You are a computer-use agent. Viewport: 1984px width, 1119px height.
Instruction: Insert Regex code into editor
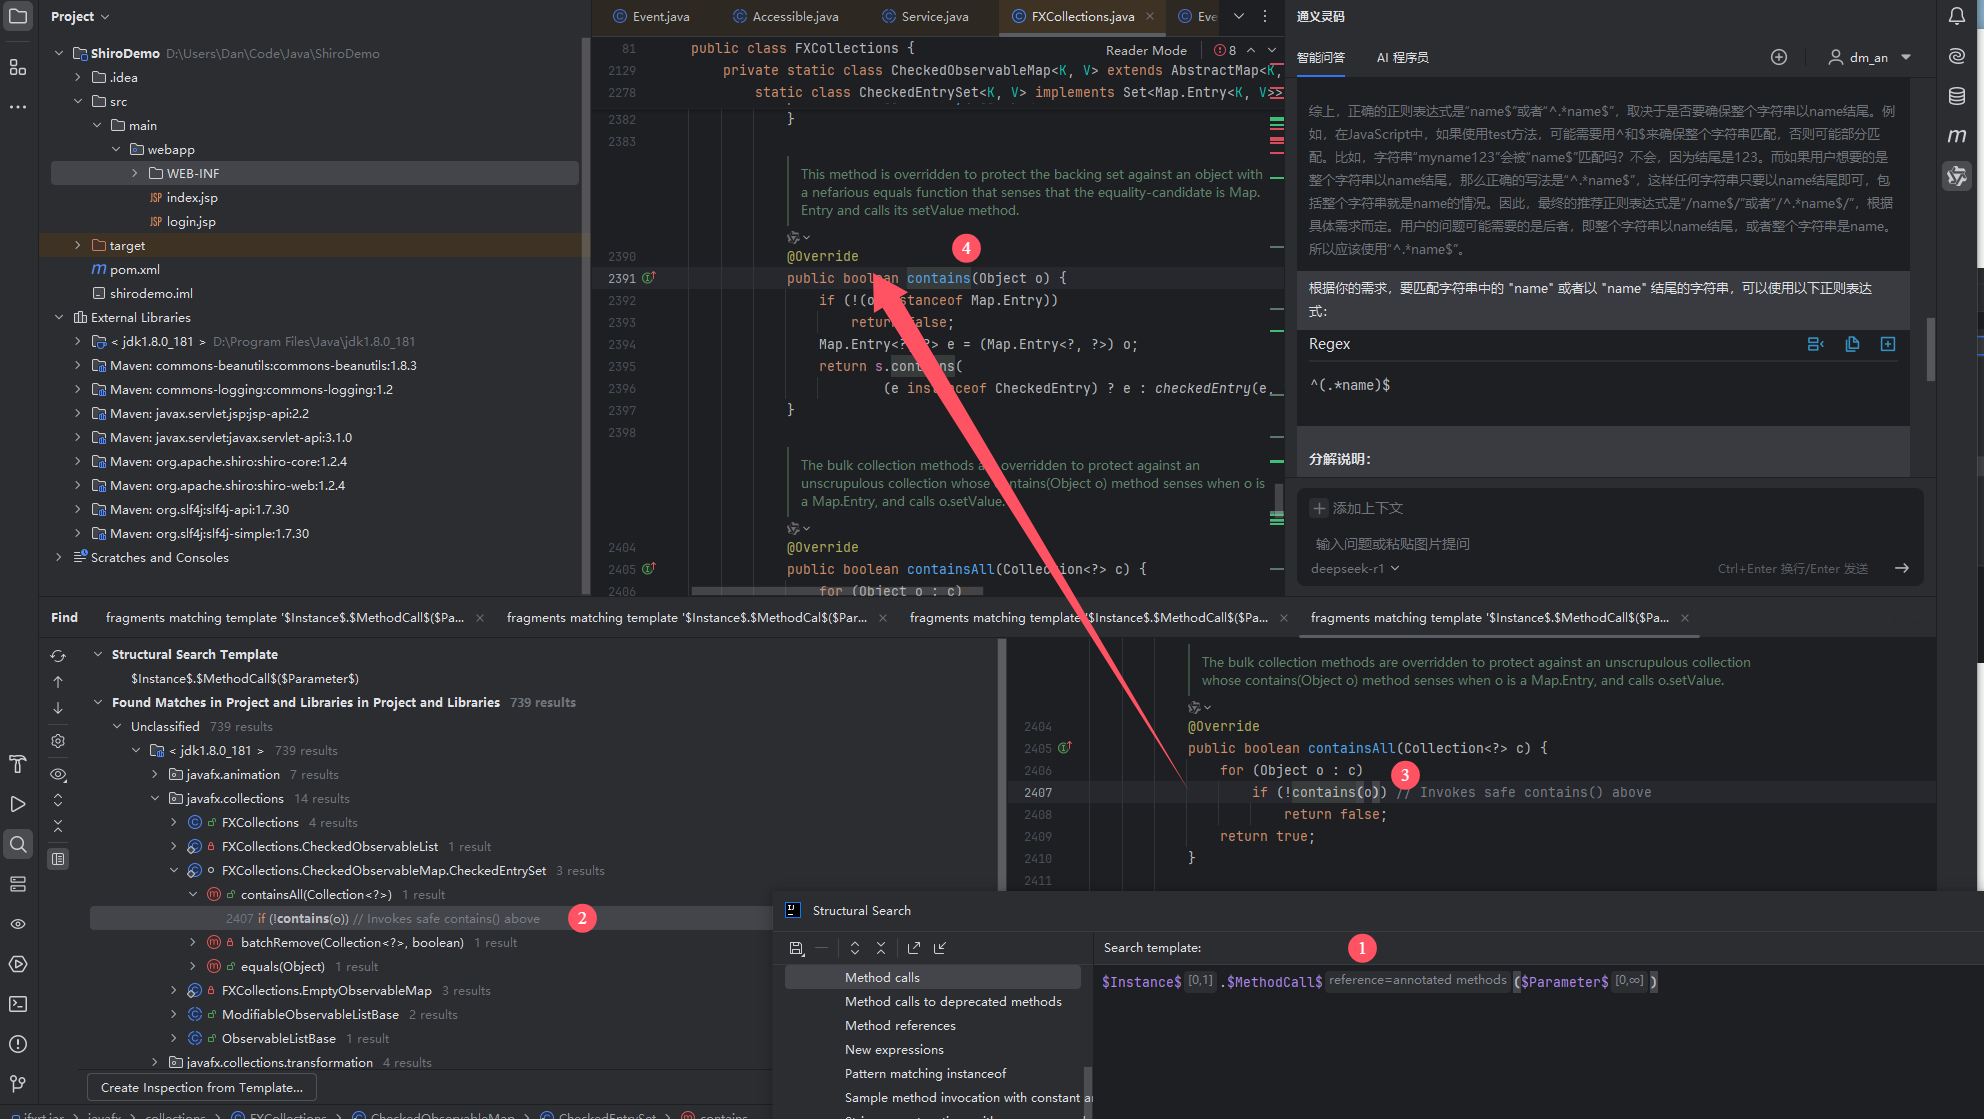click(x=1816, y=344)
